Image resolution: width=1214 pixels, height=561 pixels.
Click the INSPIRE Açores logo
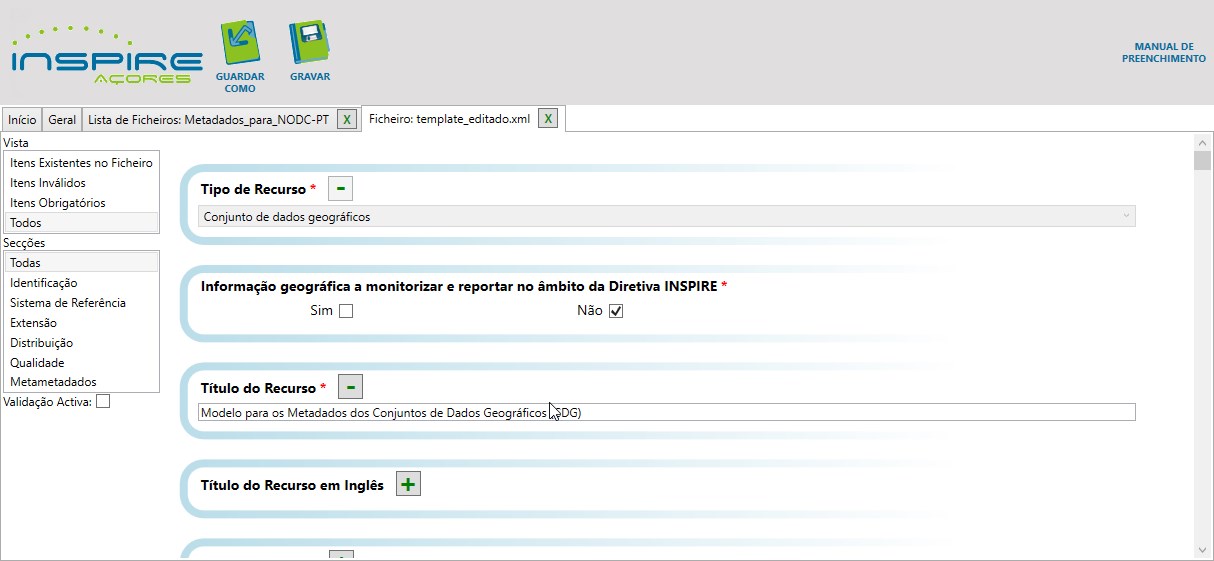pos(106,57)
